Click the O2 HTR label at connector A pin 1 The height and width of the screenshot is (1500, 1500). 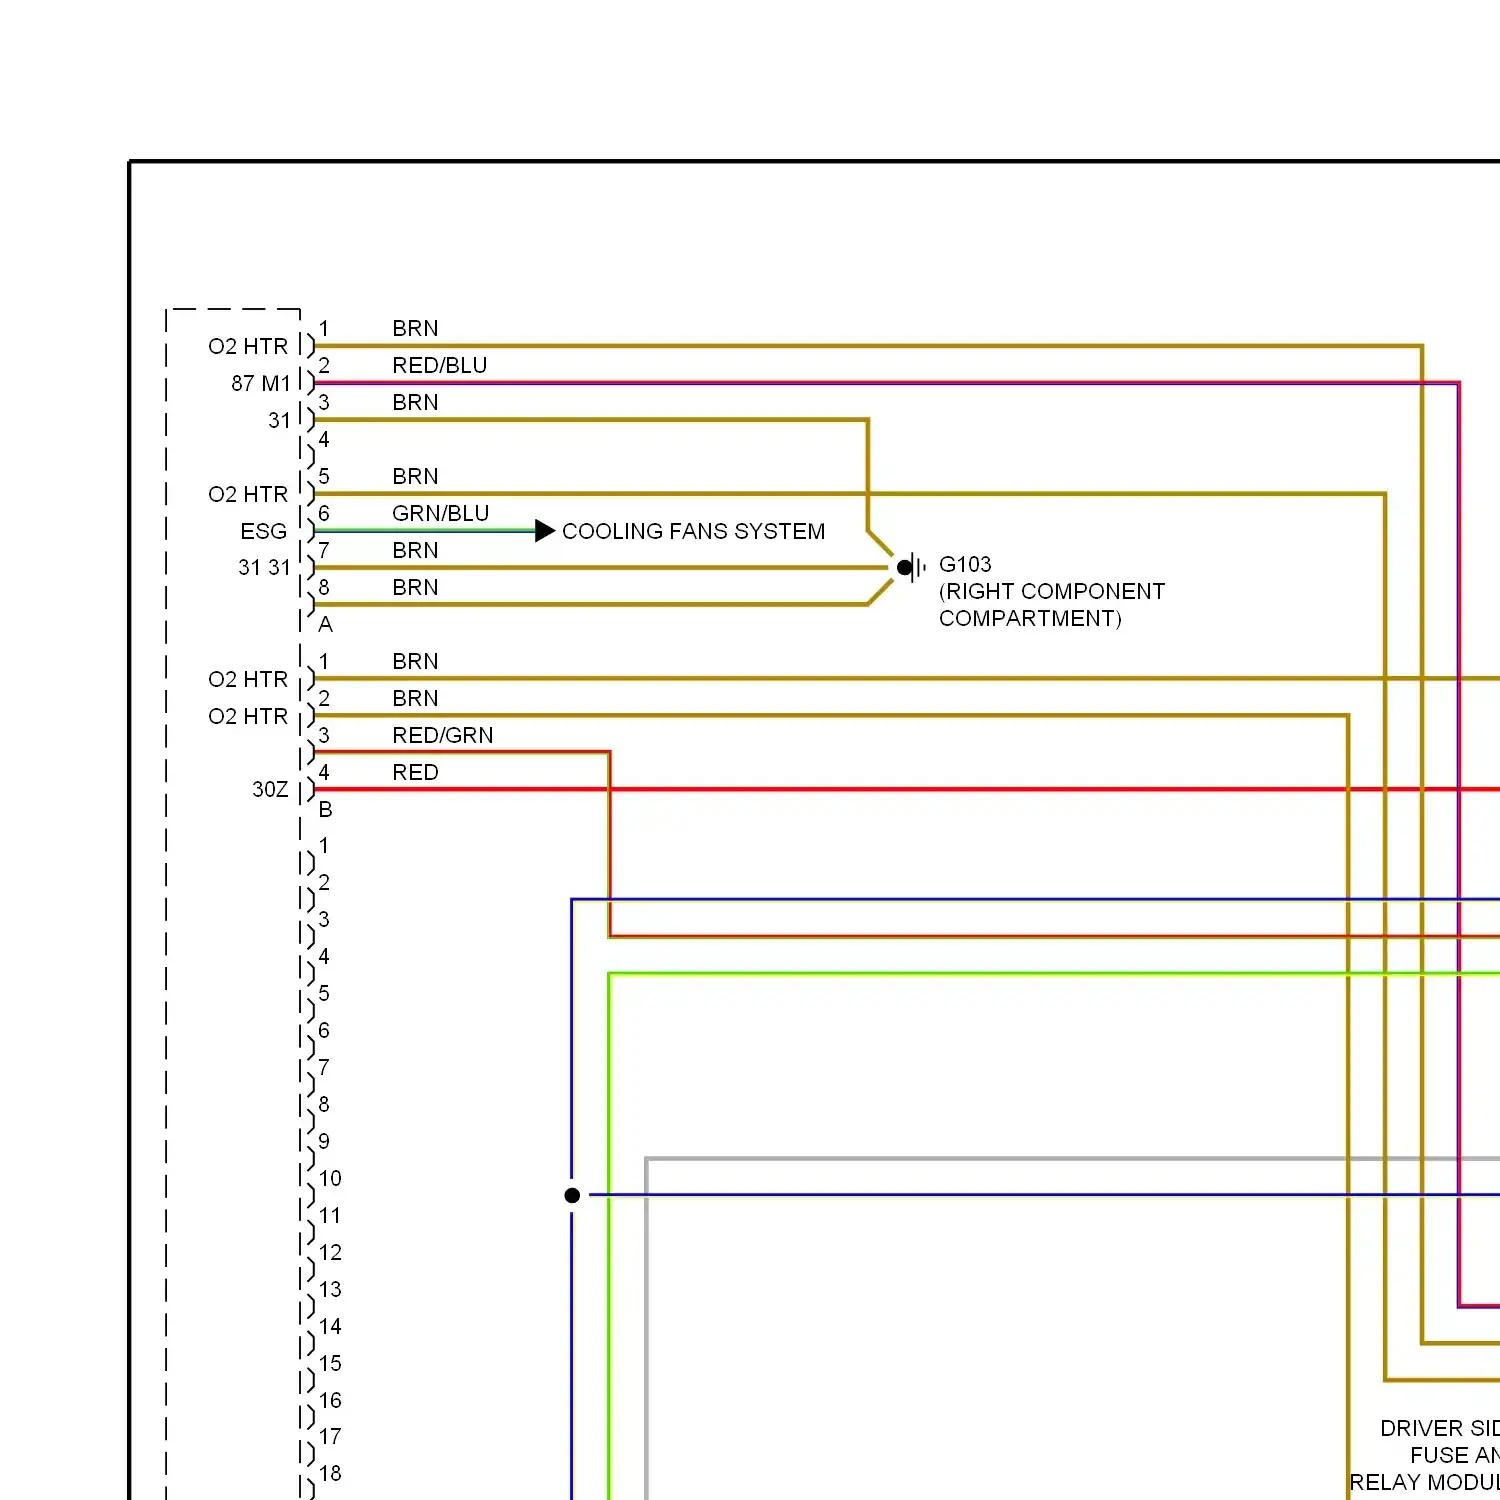coord(248,346)
